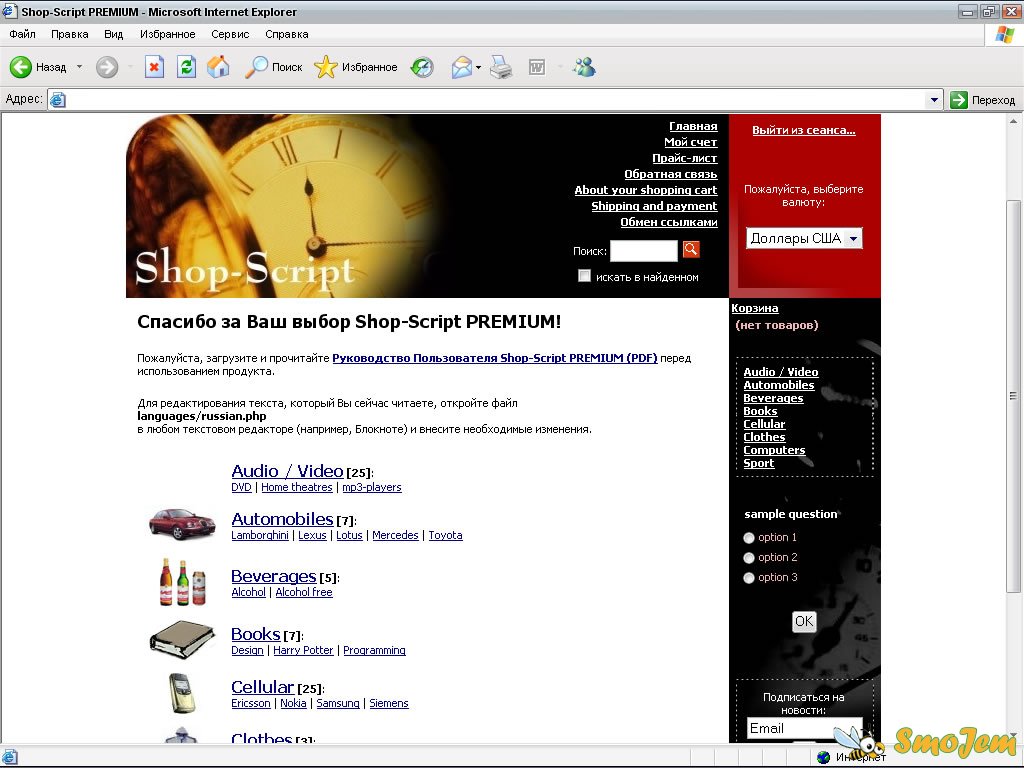Click the vertical scrollbar thumb
Screen dimensions: 1024x768
(x=1013, y=396)
